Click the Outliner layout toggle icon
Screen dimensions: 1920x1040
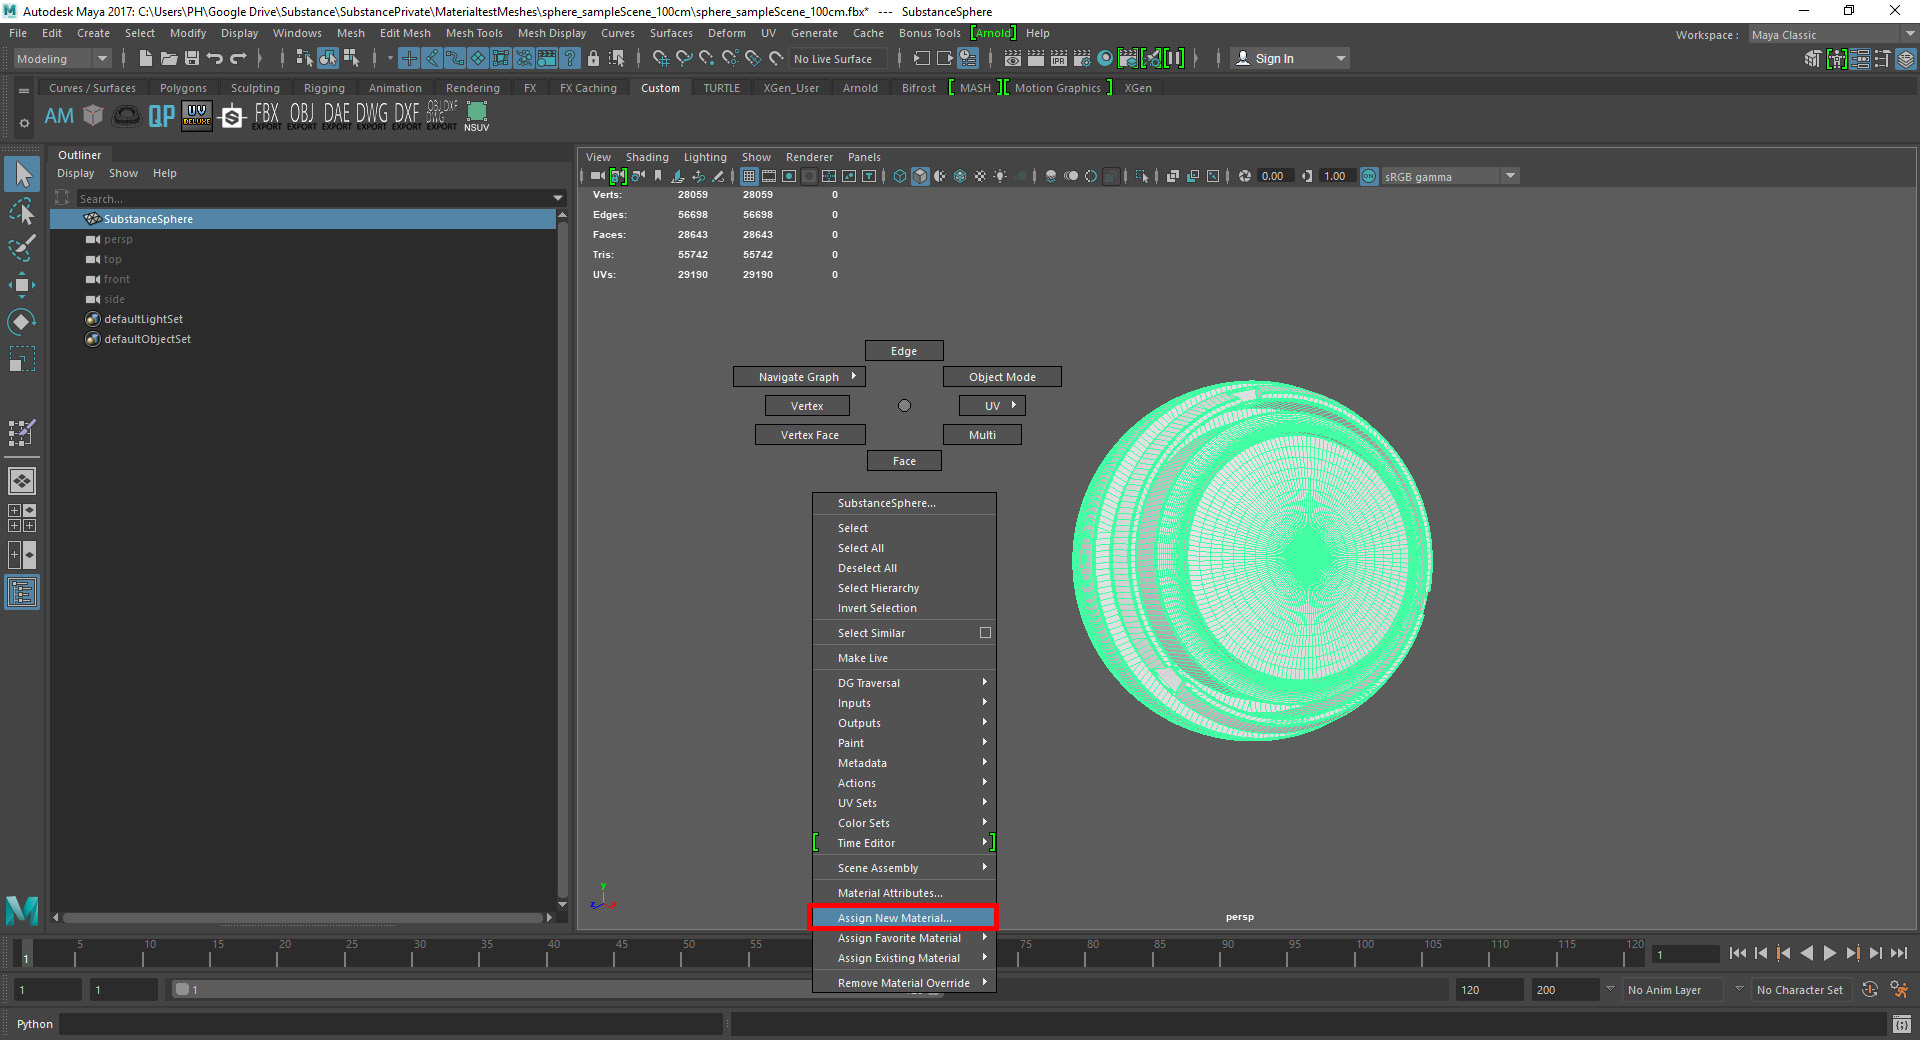[22, 593]
